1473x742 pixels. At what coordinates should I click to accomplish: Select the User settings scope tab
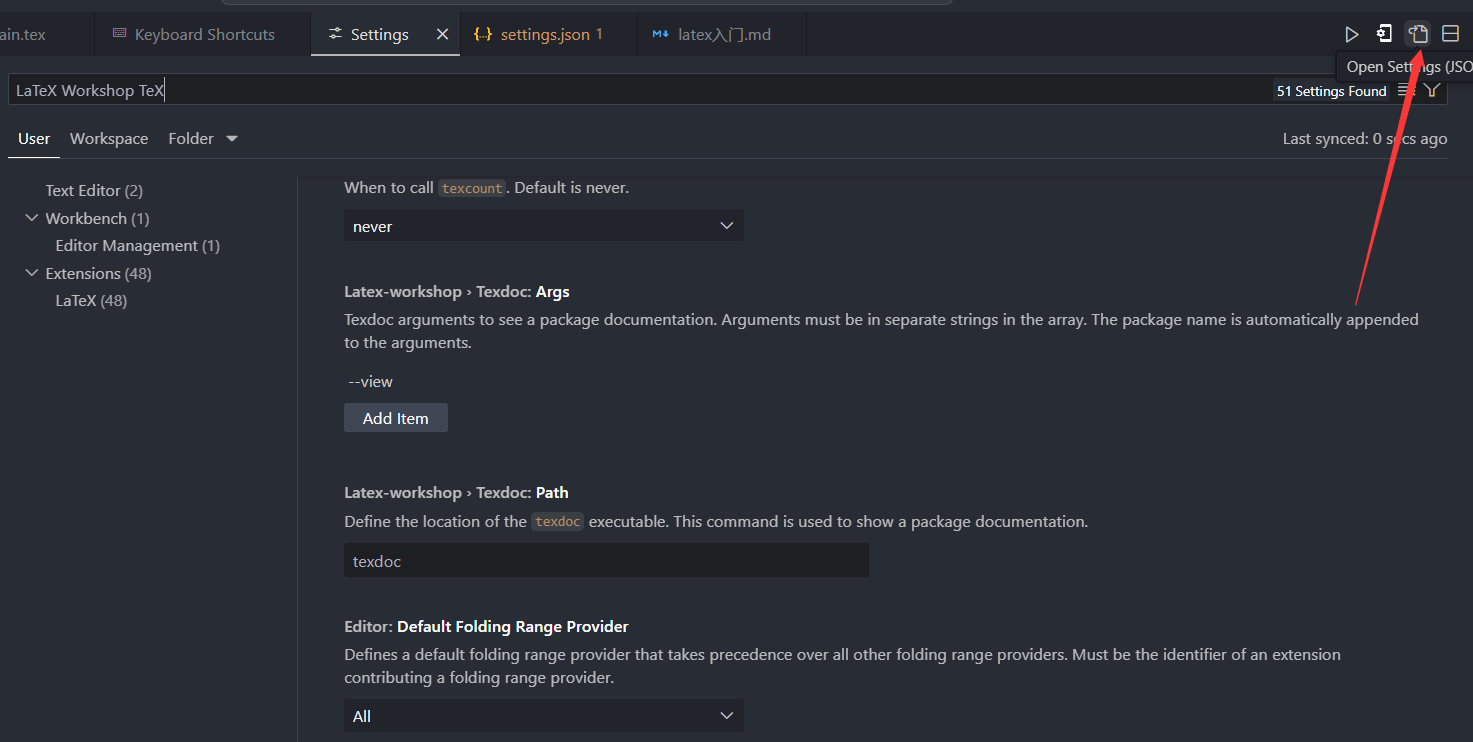coord(34,139)
